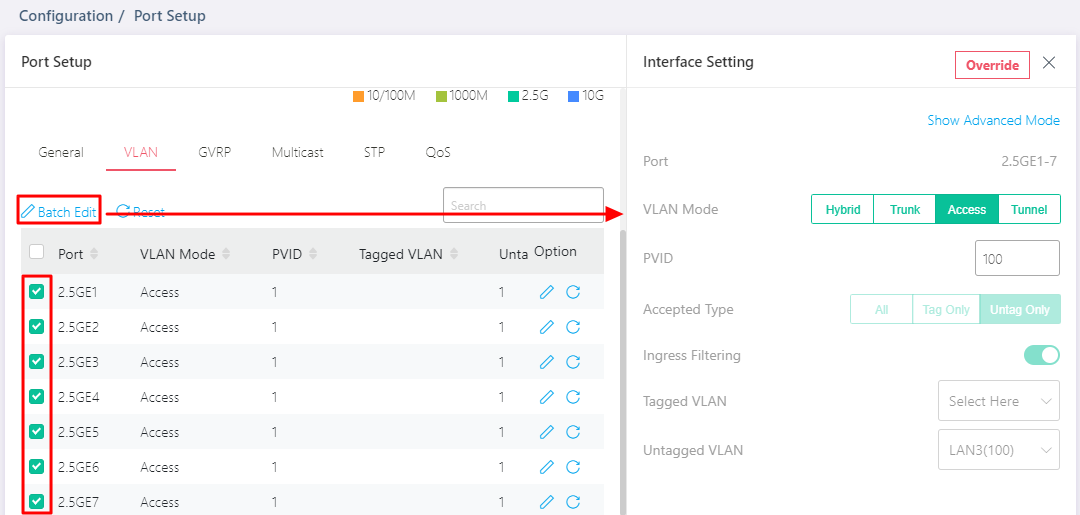This screenshot has width=1080, height=515.
Task: Uncheck the 2.5GE3 port checkbox
Action: 37,362
